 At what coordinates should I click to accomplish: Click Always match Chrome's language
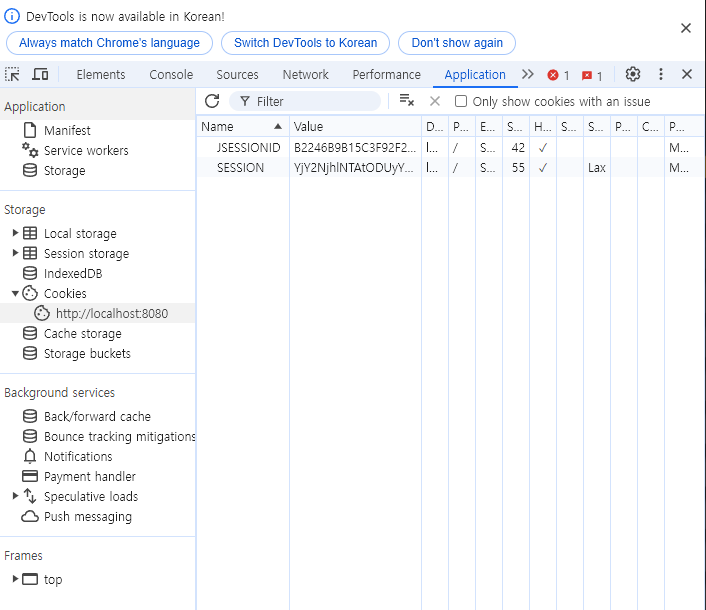coord(109,43)
